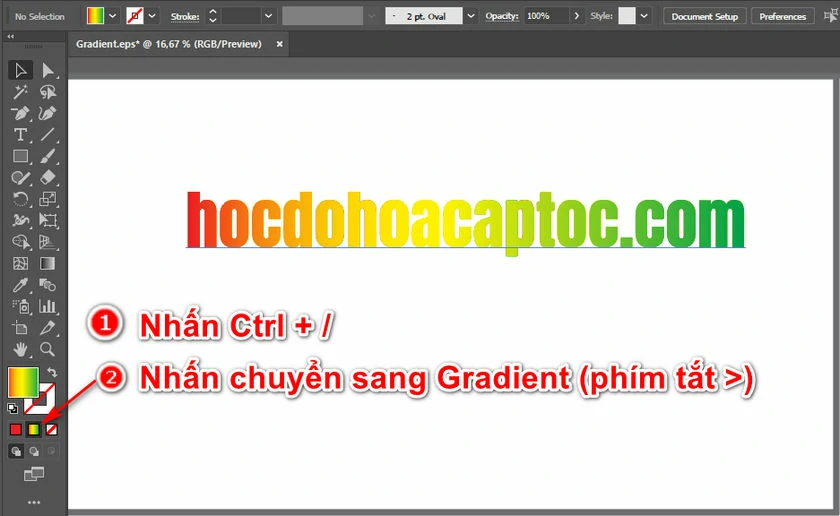Select the Rectangle tool
The width and height of the screenshot is (840, 516).
(x=20, y=156)
